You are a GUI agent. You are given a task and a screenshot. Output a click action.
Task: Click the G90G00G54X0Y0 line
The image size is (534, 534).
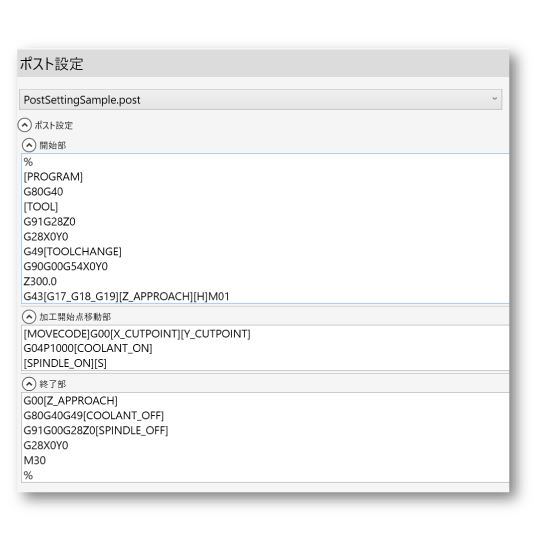point(65,266)
